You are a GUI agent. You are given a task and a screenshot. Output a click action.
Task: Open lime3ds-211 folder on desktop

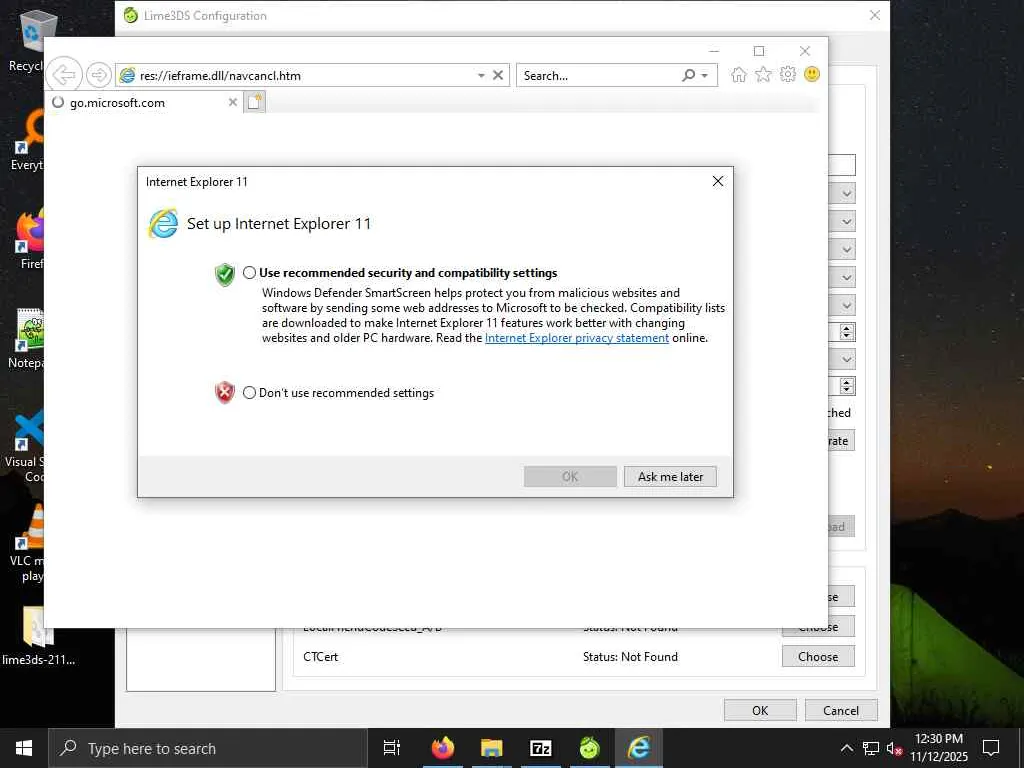[x=38, y=637]
